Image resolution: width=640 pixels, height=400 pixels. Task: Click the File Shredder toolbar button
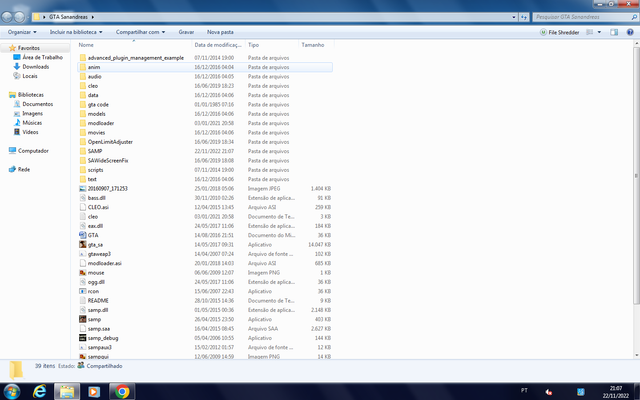tap(560, 32)
